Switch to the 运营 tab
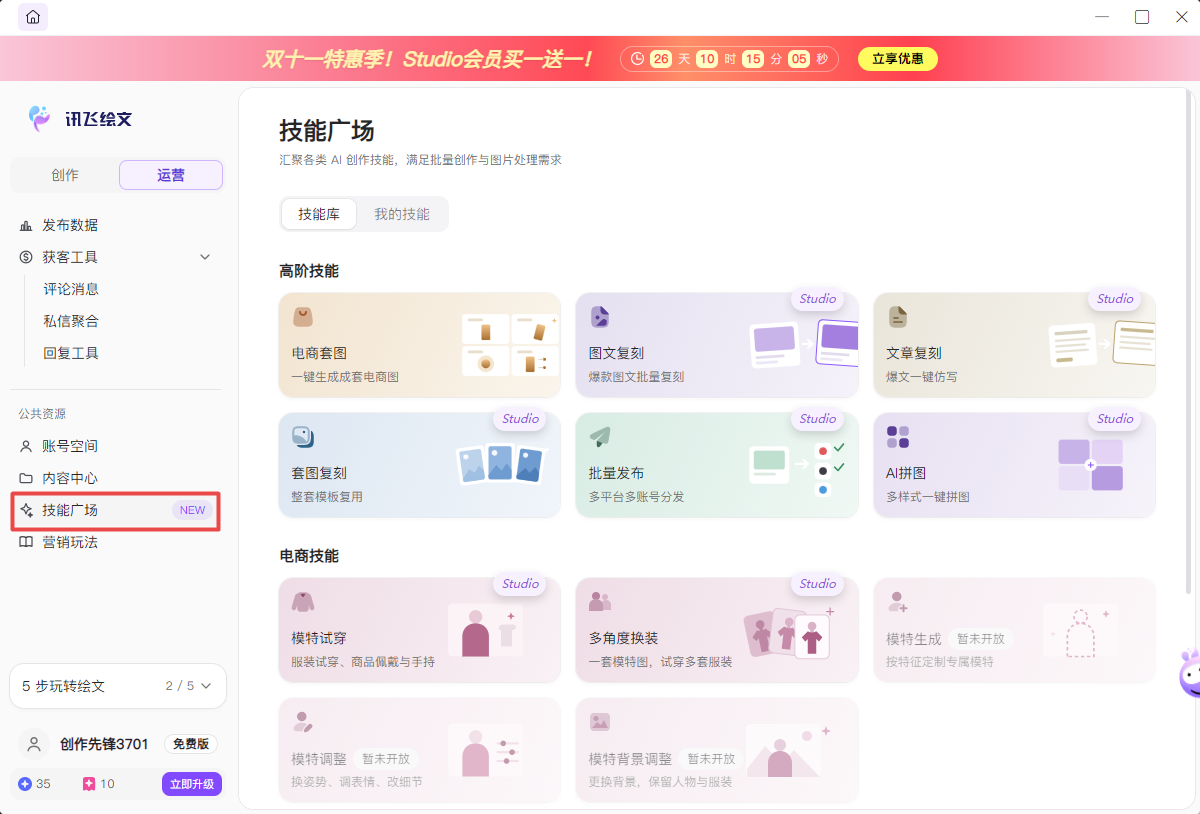Viewport: 1200px width, 814px height. click(x=171, y=175)
